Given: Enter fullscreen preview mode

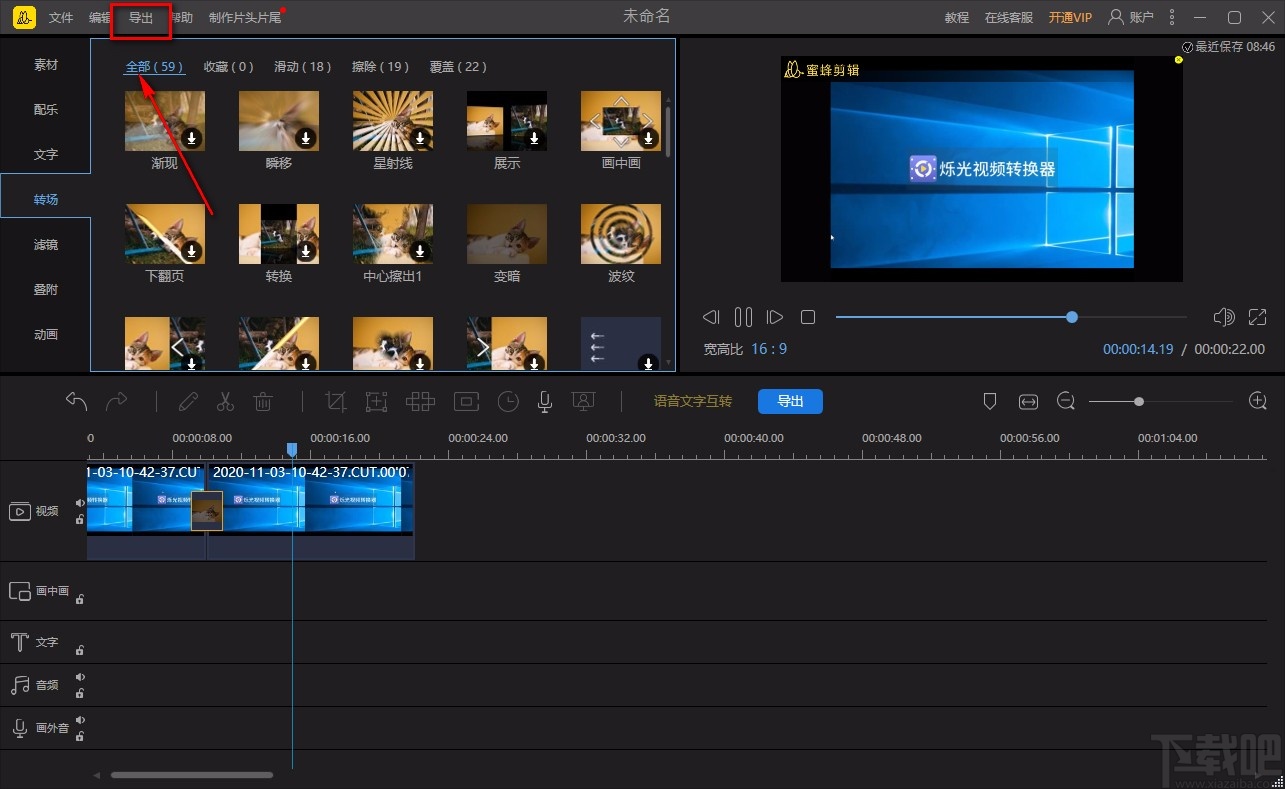Looking at the screenshot, I should point(1257,317).
